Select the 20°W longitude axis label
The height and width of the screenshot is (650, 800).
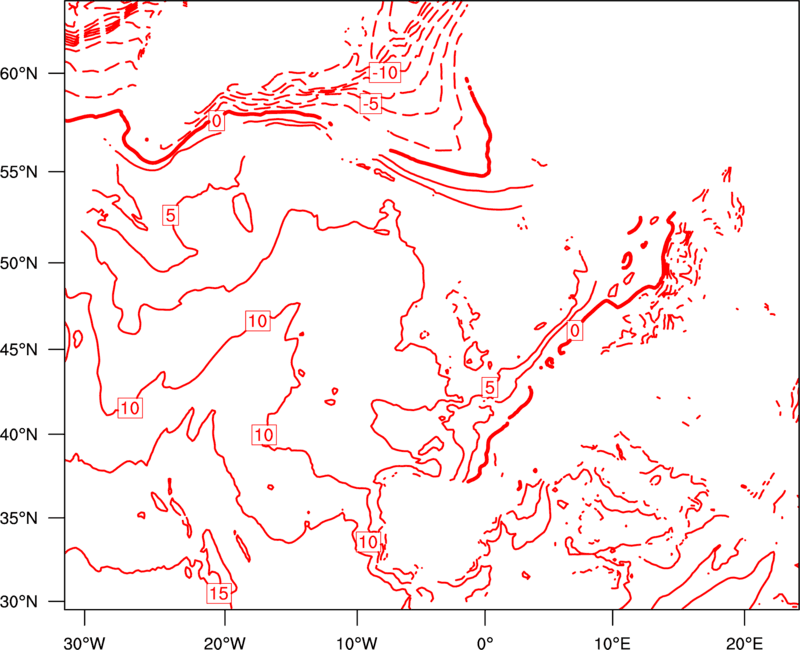pos(225,642)
